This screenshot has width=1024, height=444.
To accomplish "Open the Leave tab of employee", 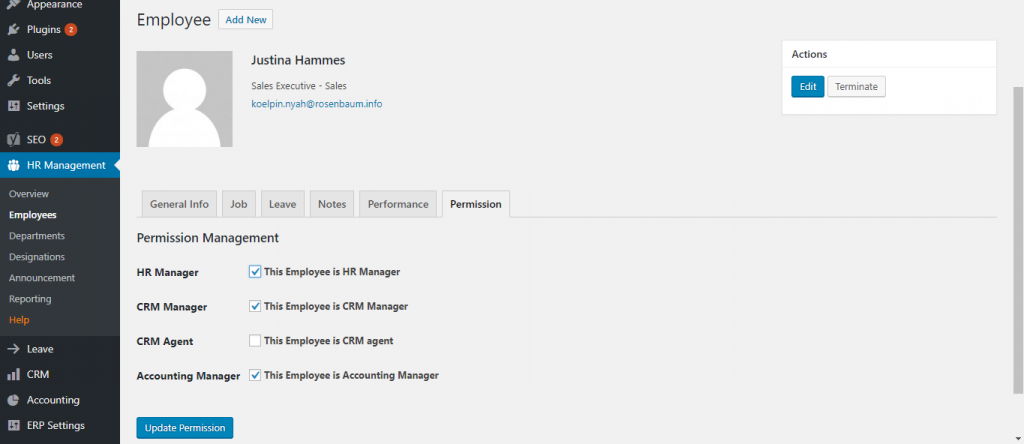I will click(x=283, y=204).
